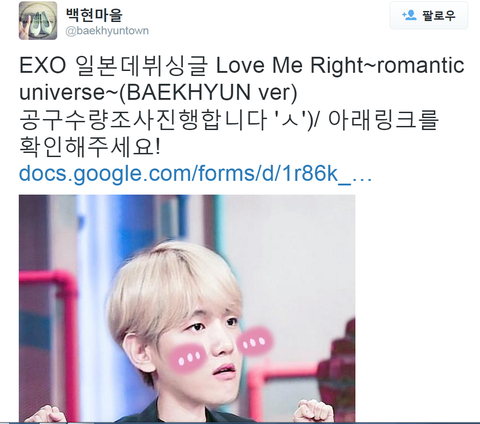Click the 팔로우 follow button
This screenshot has width=480, height=424.
pos(429,15)
